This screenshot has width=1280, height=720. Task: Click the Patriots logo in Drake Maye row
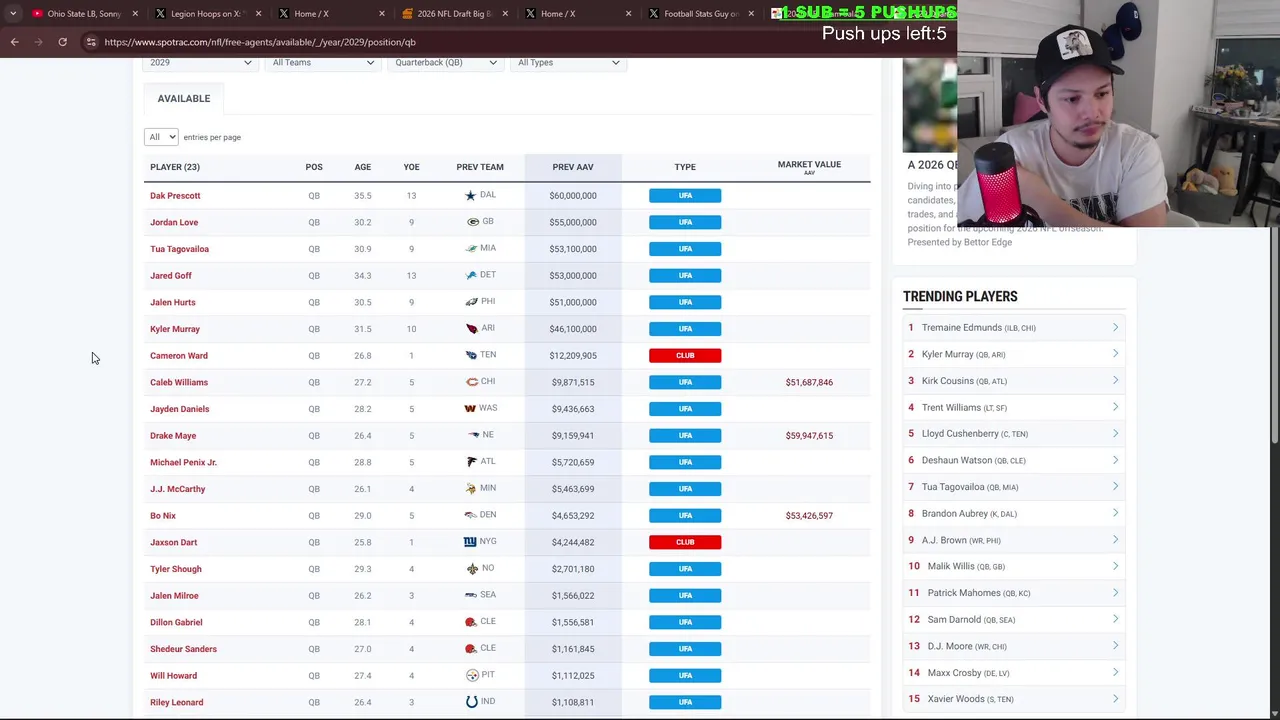point(474,435)
